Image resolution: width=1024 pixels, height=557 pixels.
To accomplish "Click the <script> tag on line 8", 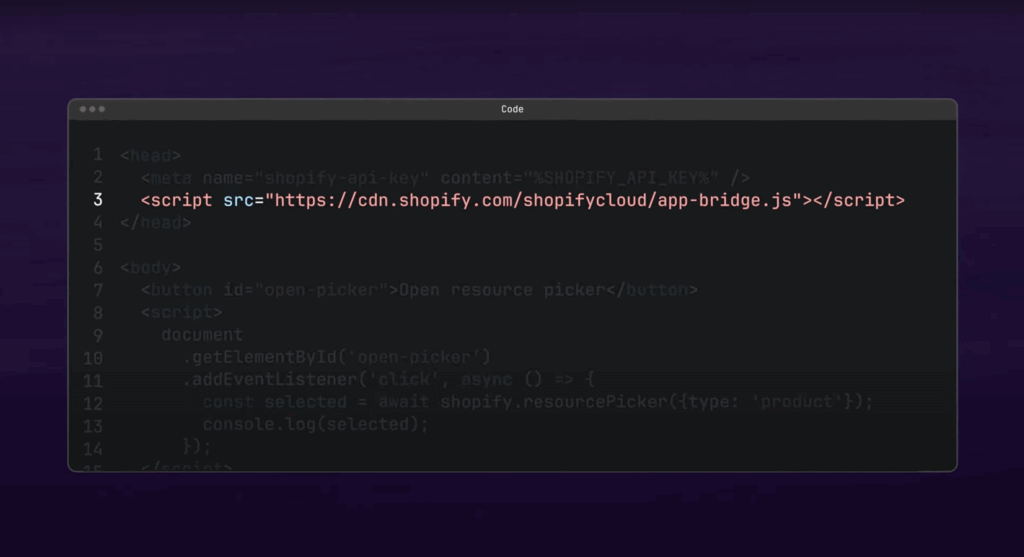I will click(x=182, y=312).
